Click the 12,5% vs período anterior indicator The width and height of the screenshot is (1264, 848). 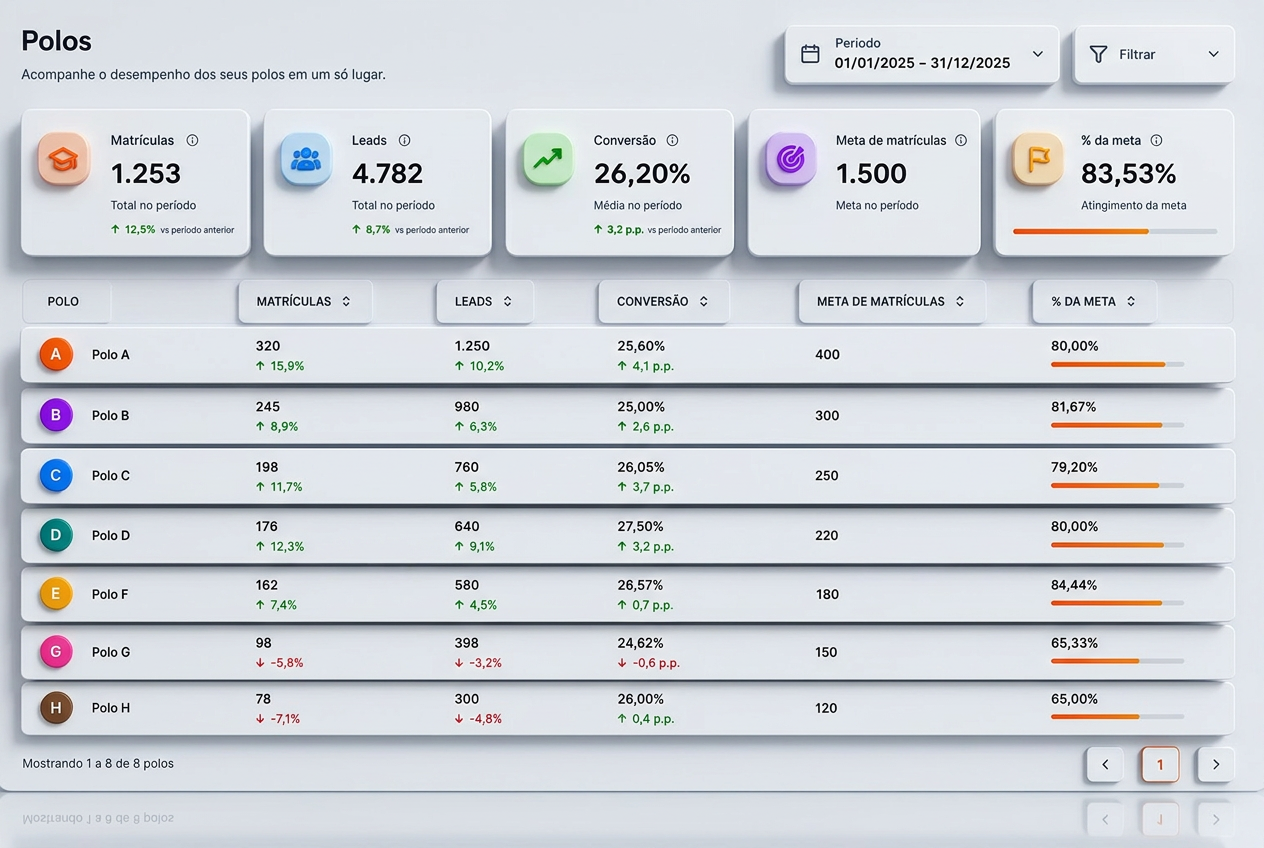click(x=173, y=229)
